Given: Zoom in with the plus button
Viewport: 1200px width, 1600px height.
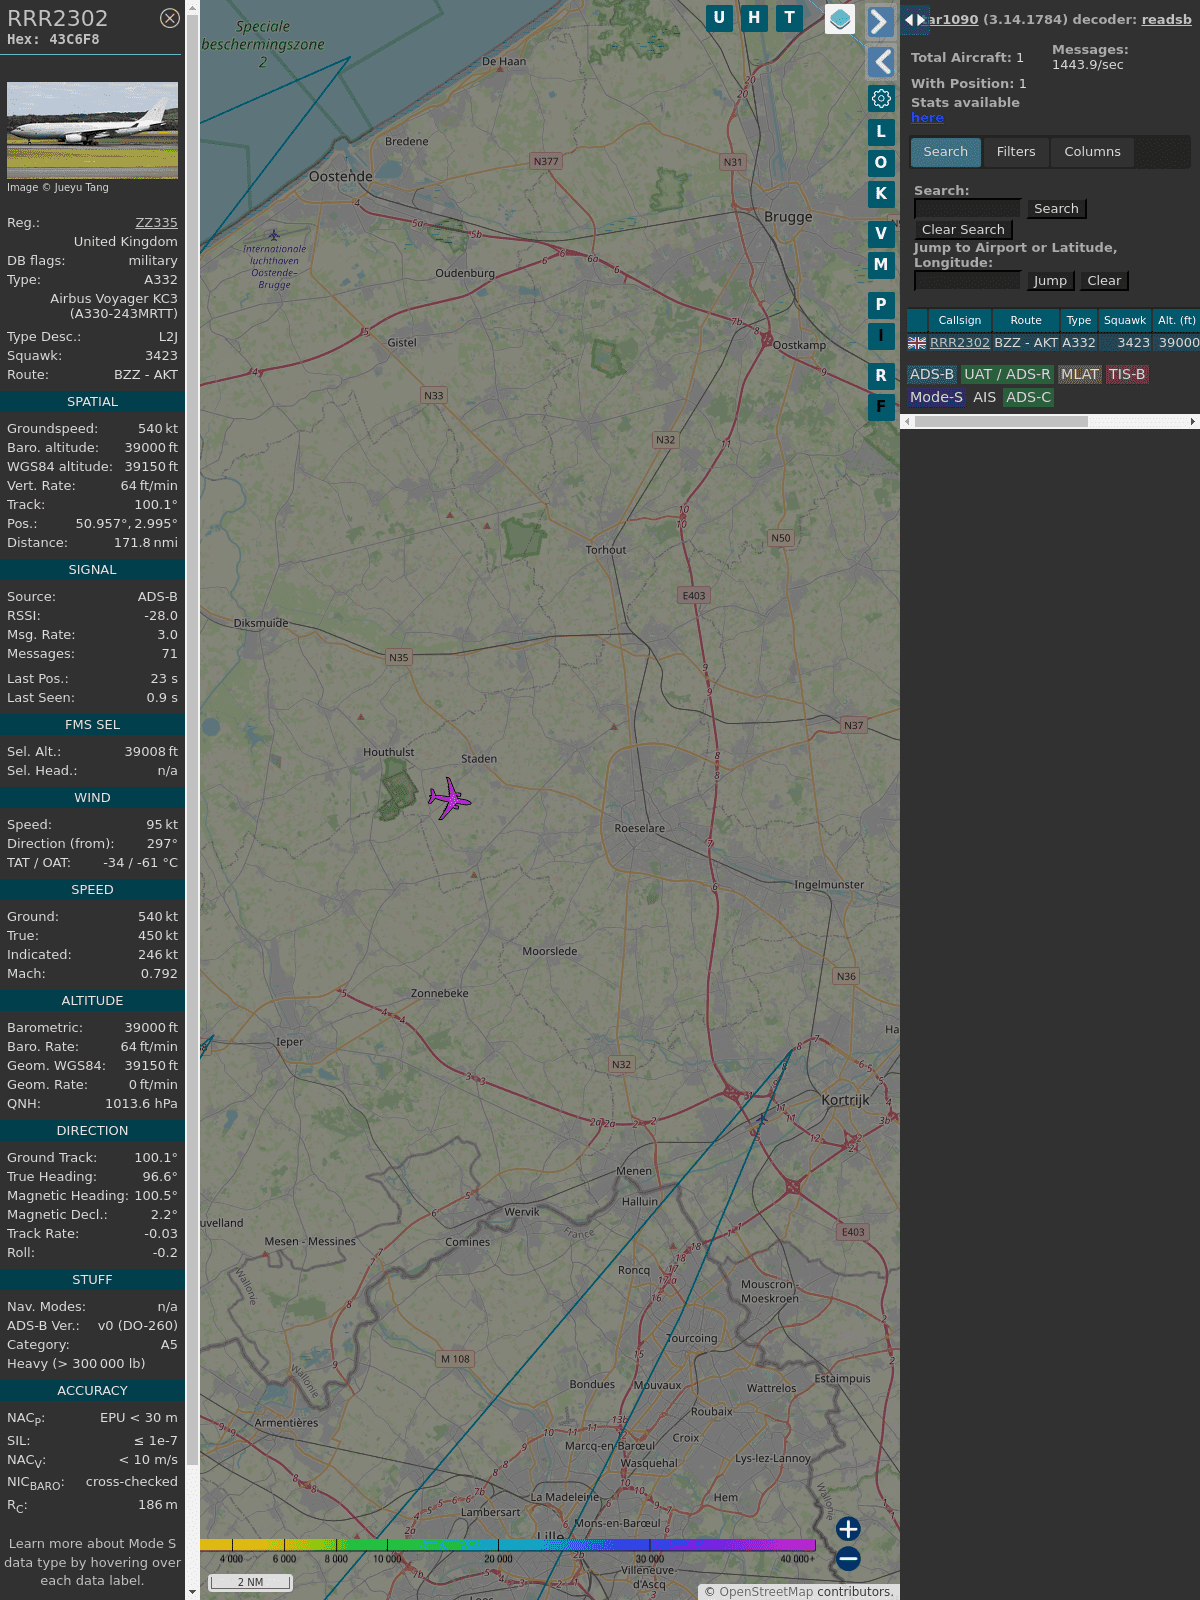Looking at the screenshot, I should coord(848,1529).
